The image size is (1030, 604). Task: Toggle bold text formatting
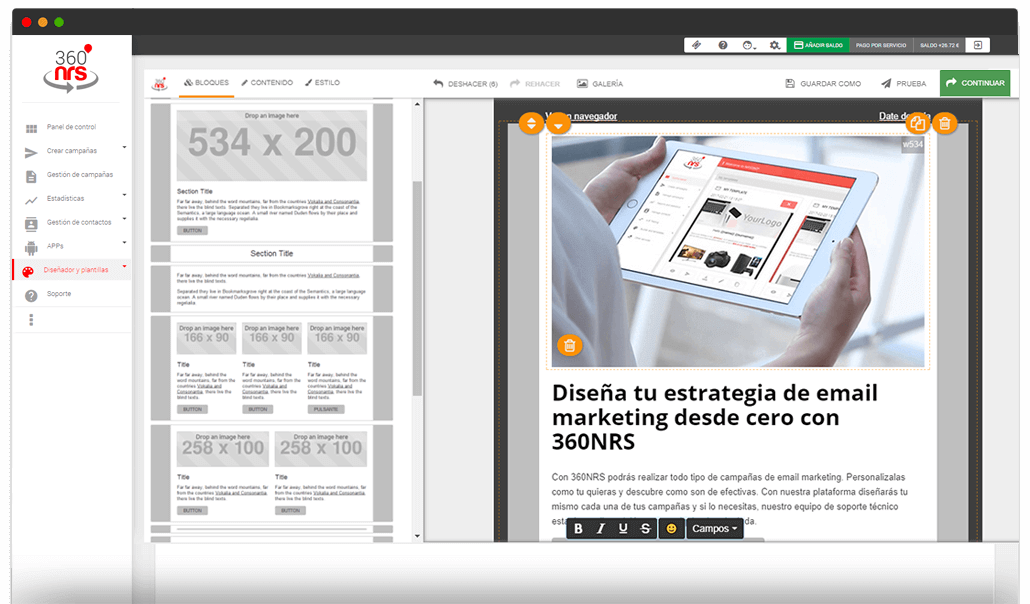(x=578, y=528)
